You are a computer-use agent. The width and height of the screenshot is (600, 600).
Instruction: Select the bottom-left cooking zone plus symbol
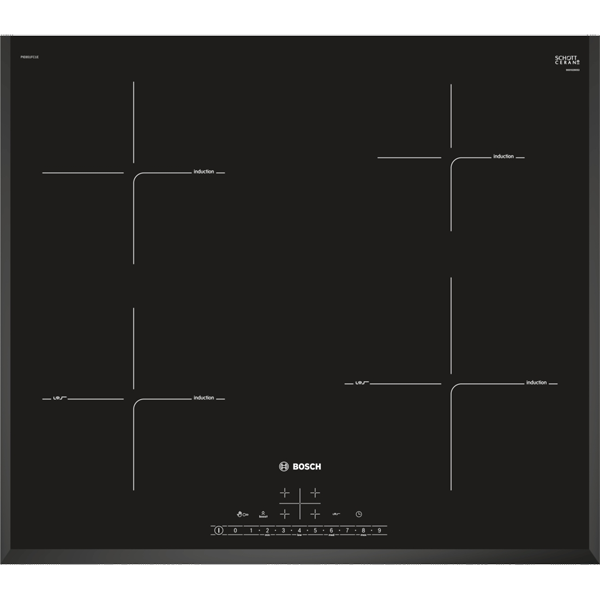coord(285,513)
